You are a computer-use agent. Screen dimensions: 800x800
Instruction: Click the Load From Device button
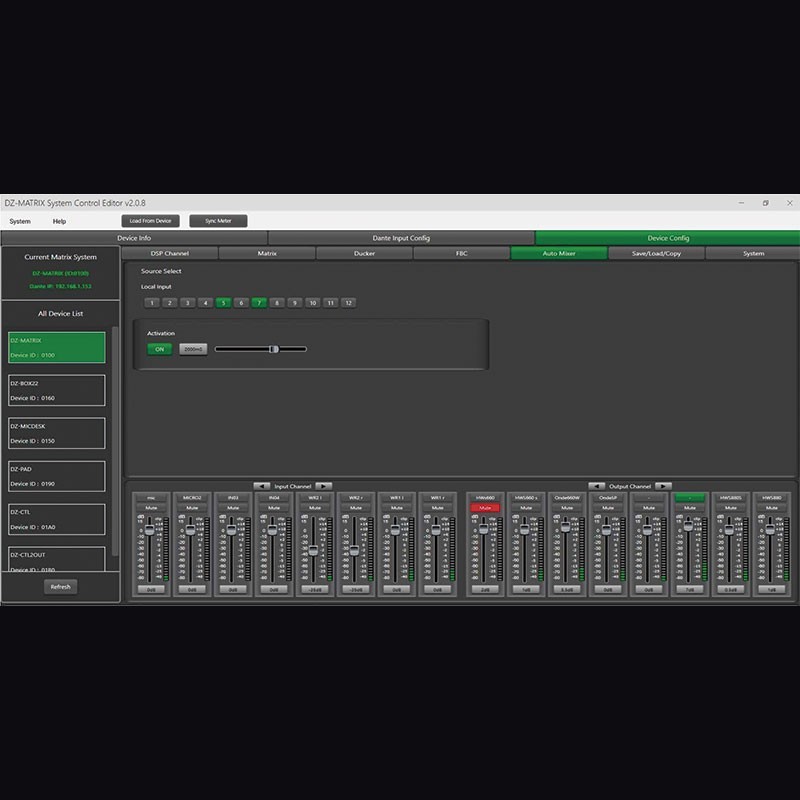click(x=151, y=221)
